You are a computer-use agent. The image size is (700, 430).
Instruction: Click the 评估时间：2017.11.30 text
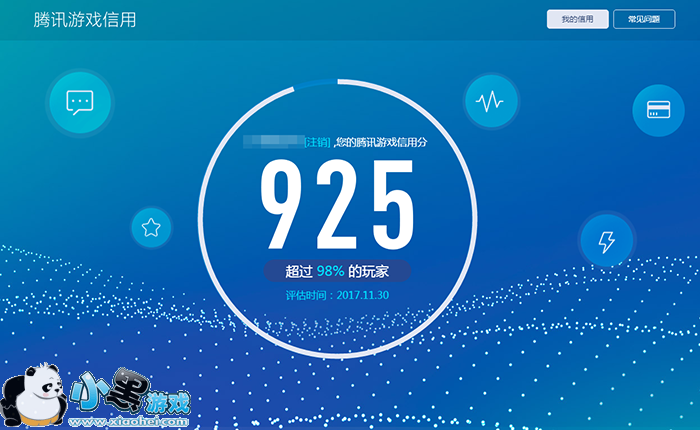[x=338, y=295]
